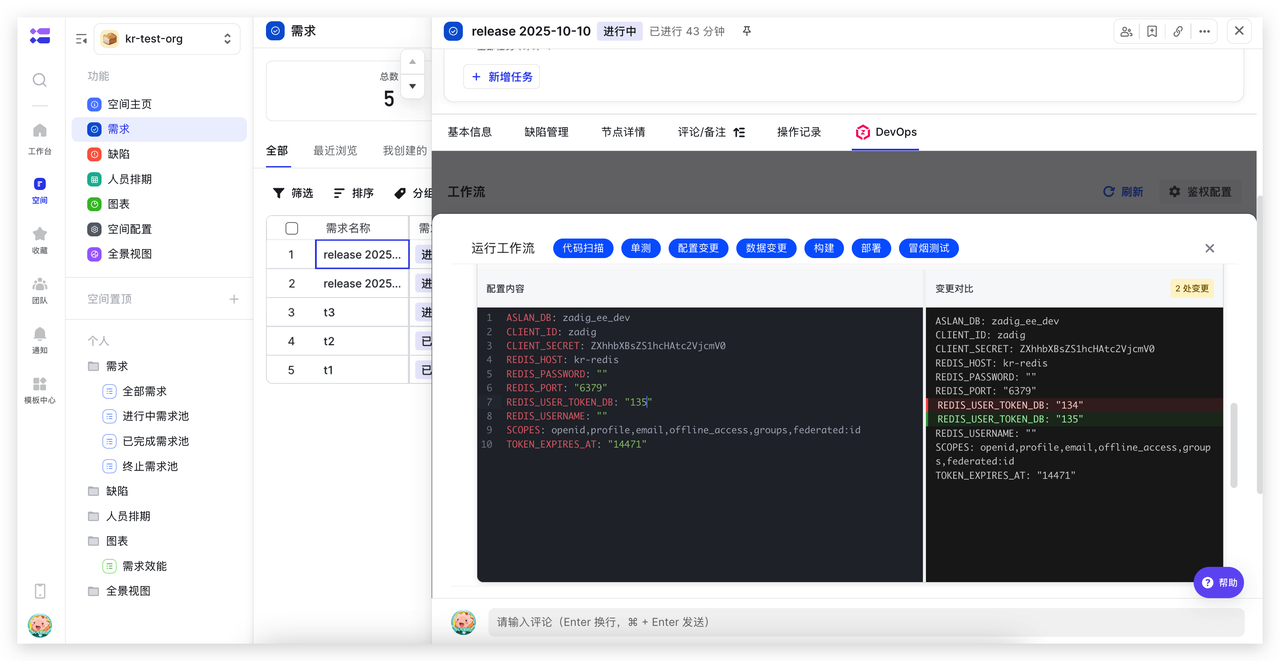
Task: Open the 模板中心 template center
Action: (x=39, y=385)
